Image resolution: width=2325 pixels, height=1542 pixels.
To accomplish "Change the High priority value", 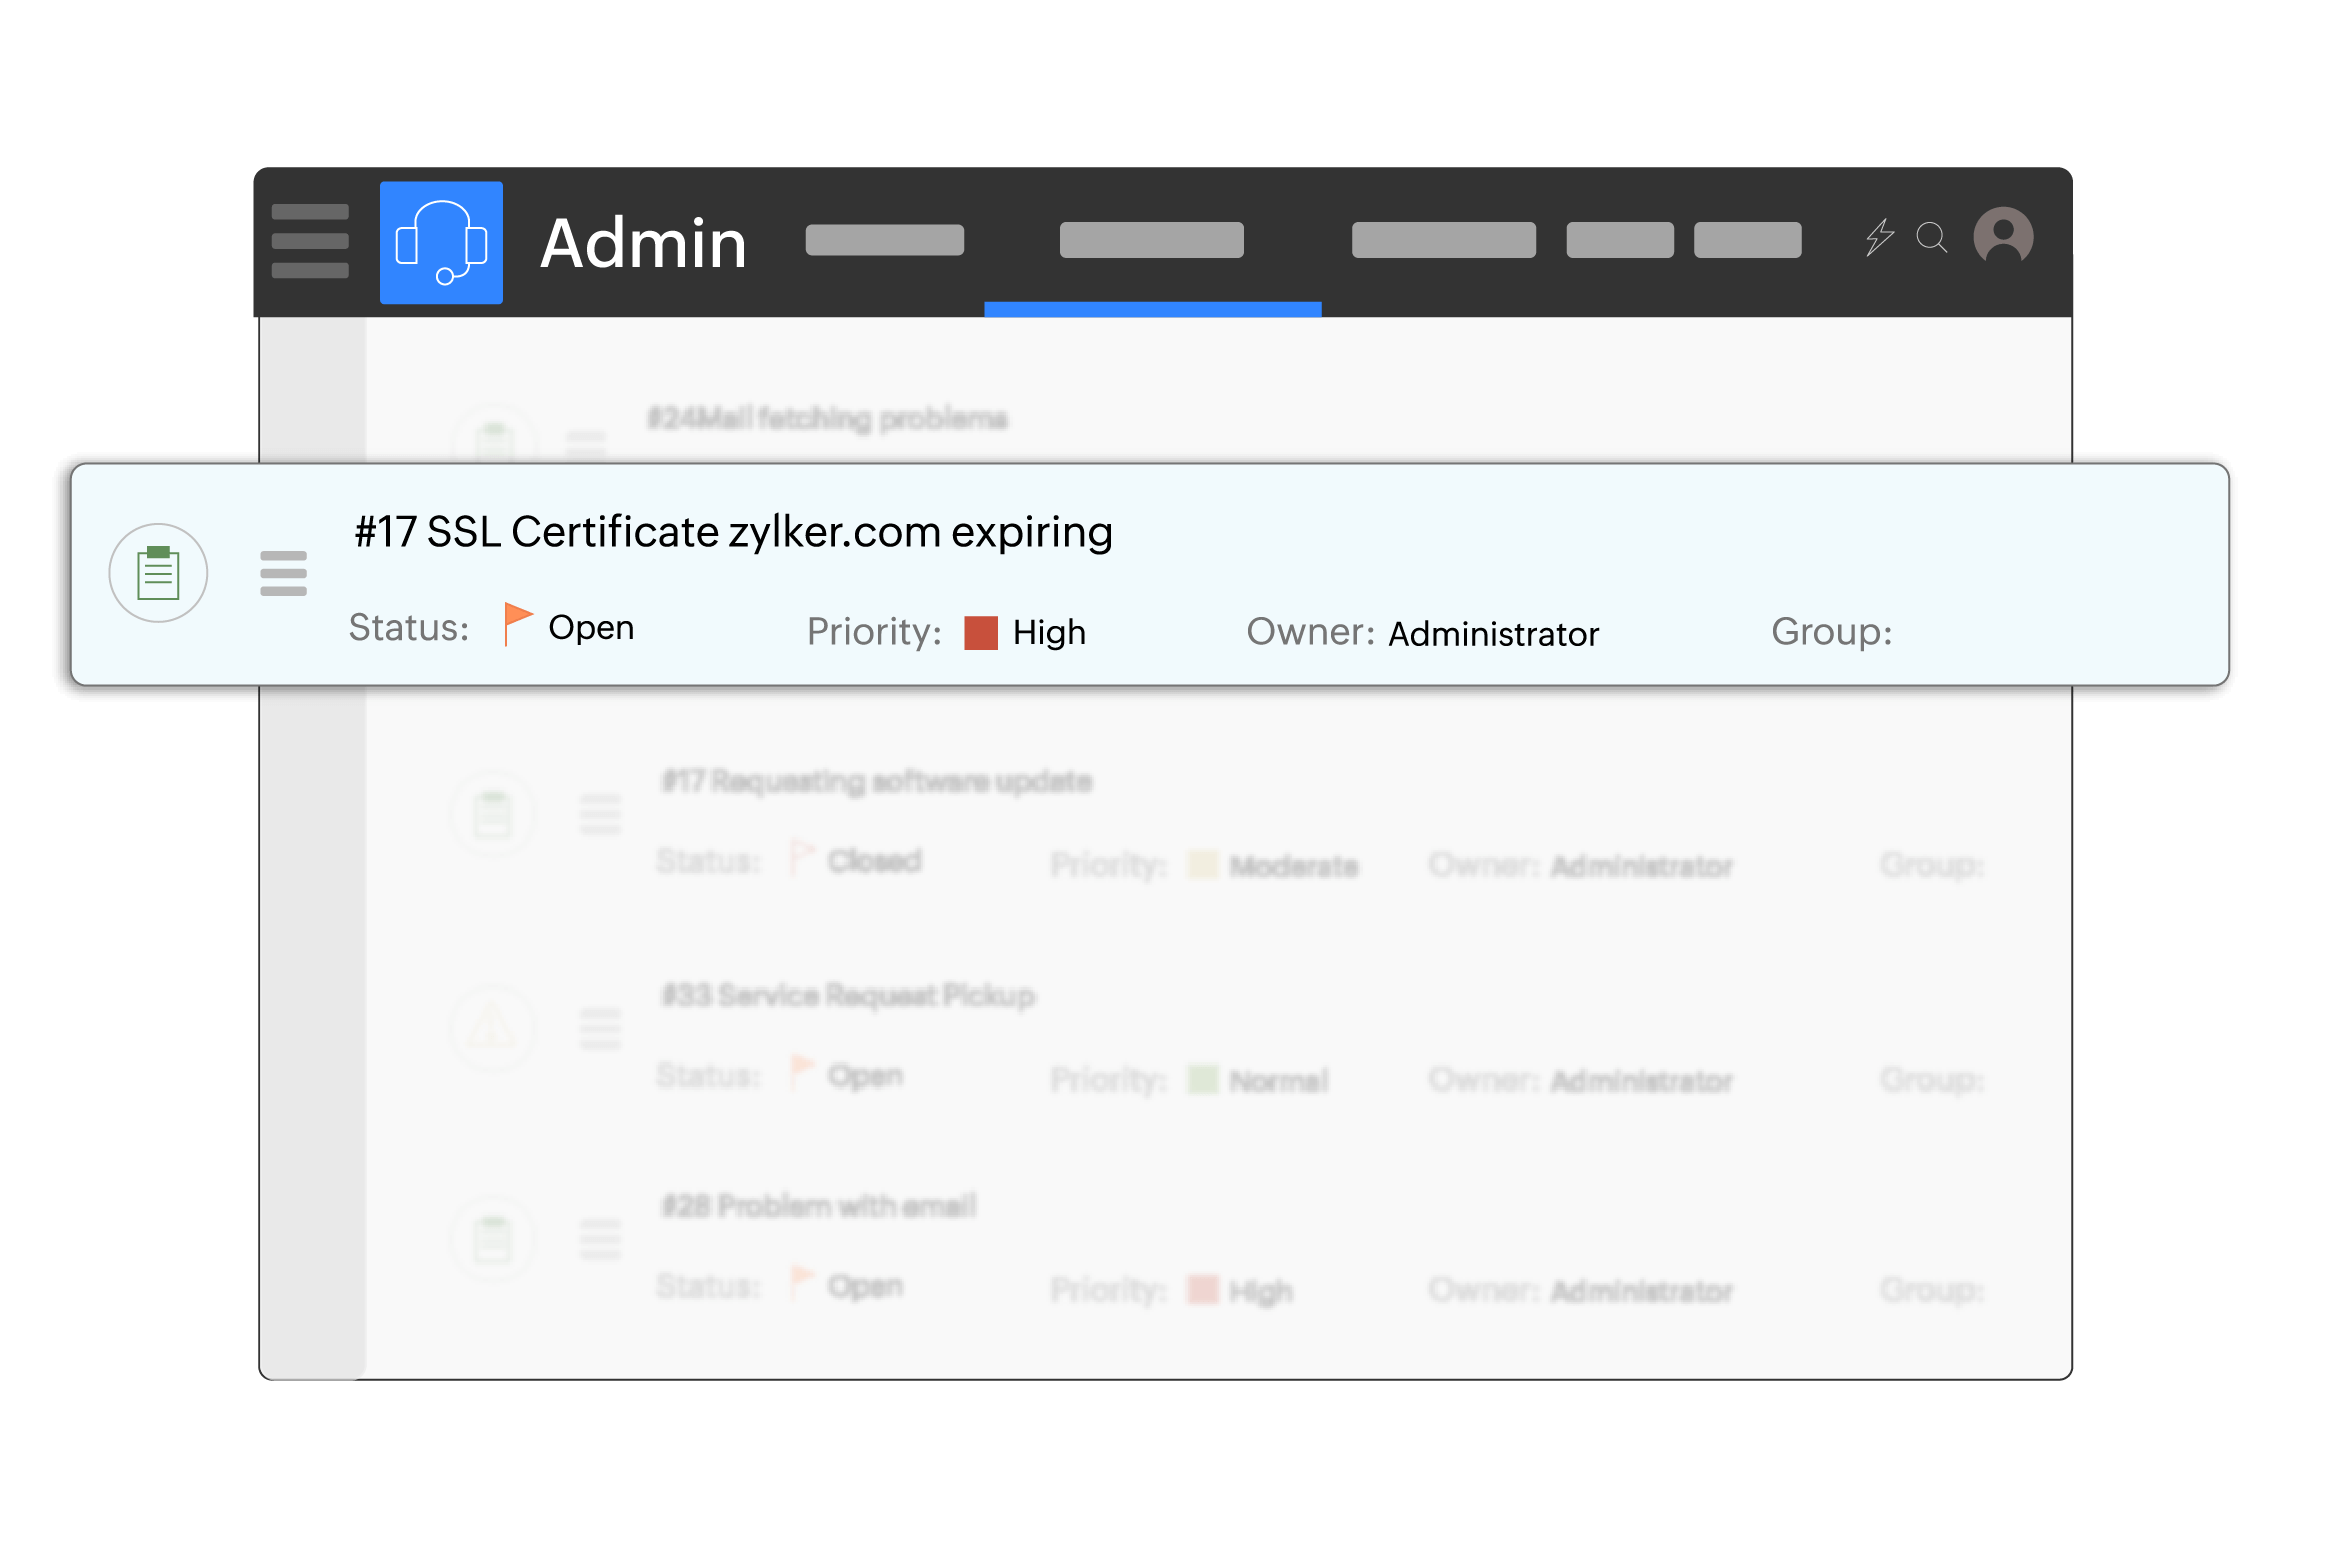I will 1049,633.
